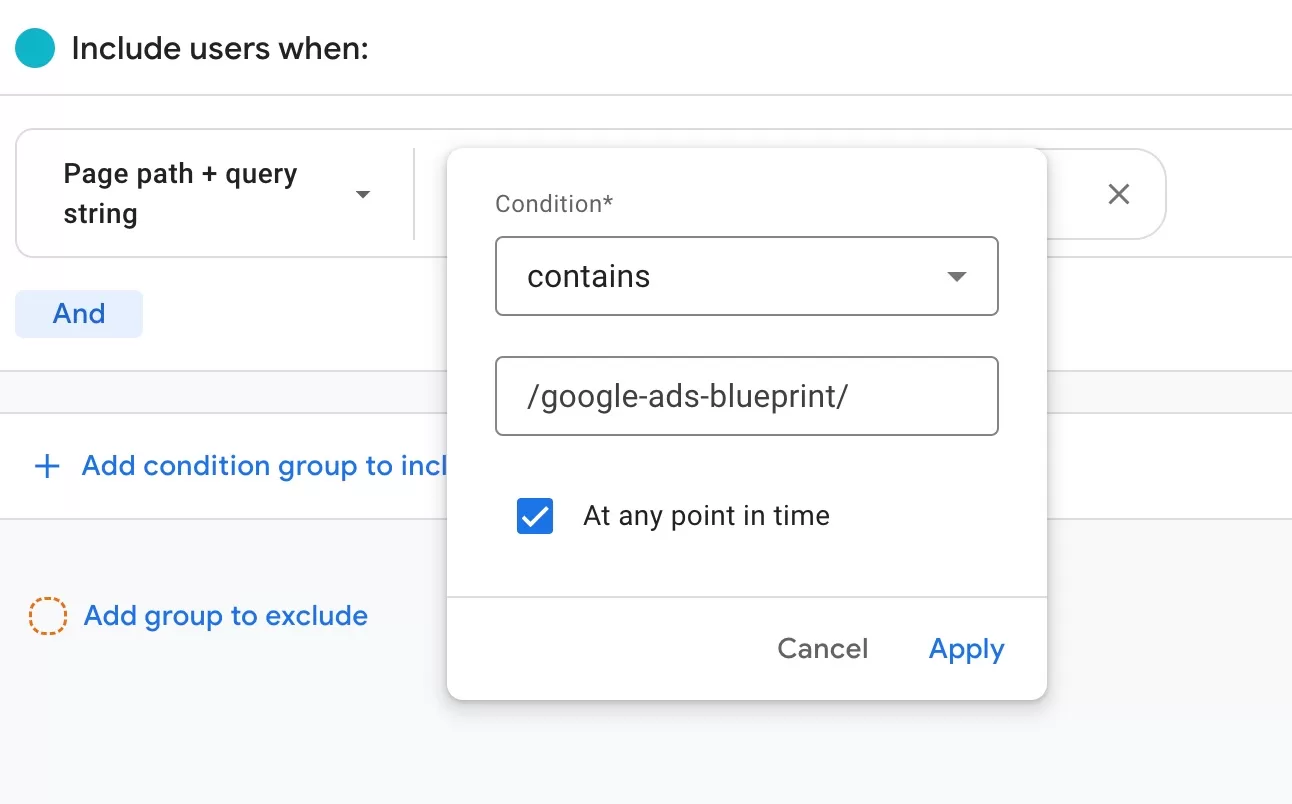Remove the condition with the X icon
The height and width of the screenshot is (804, 1292).
point(1119,194)
